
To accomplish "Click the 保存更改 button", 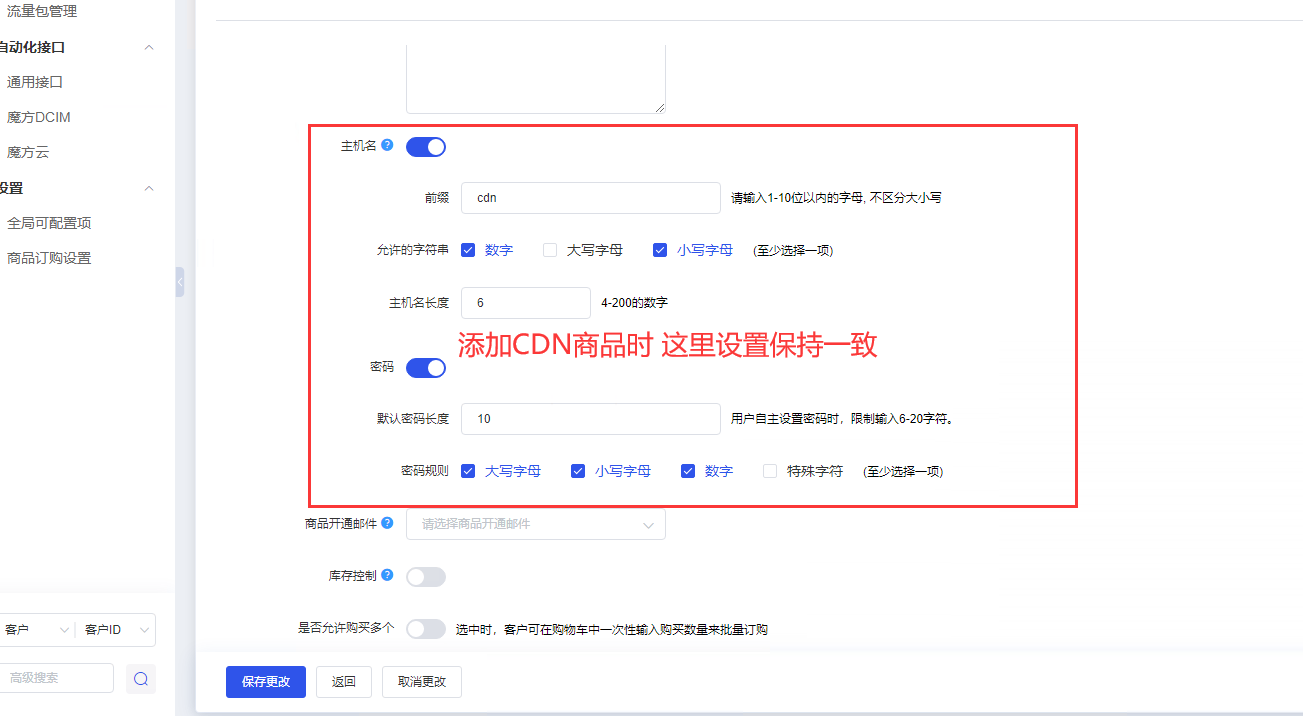I will [266, 682].
